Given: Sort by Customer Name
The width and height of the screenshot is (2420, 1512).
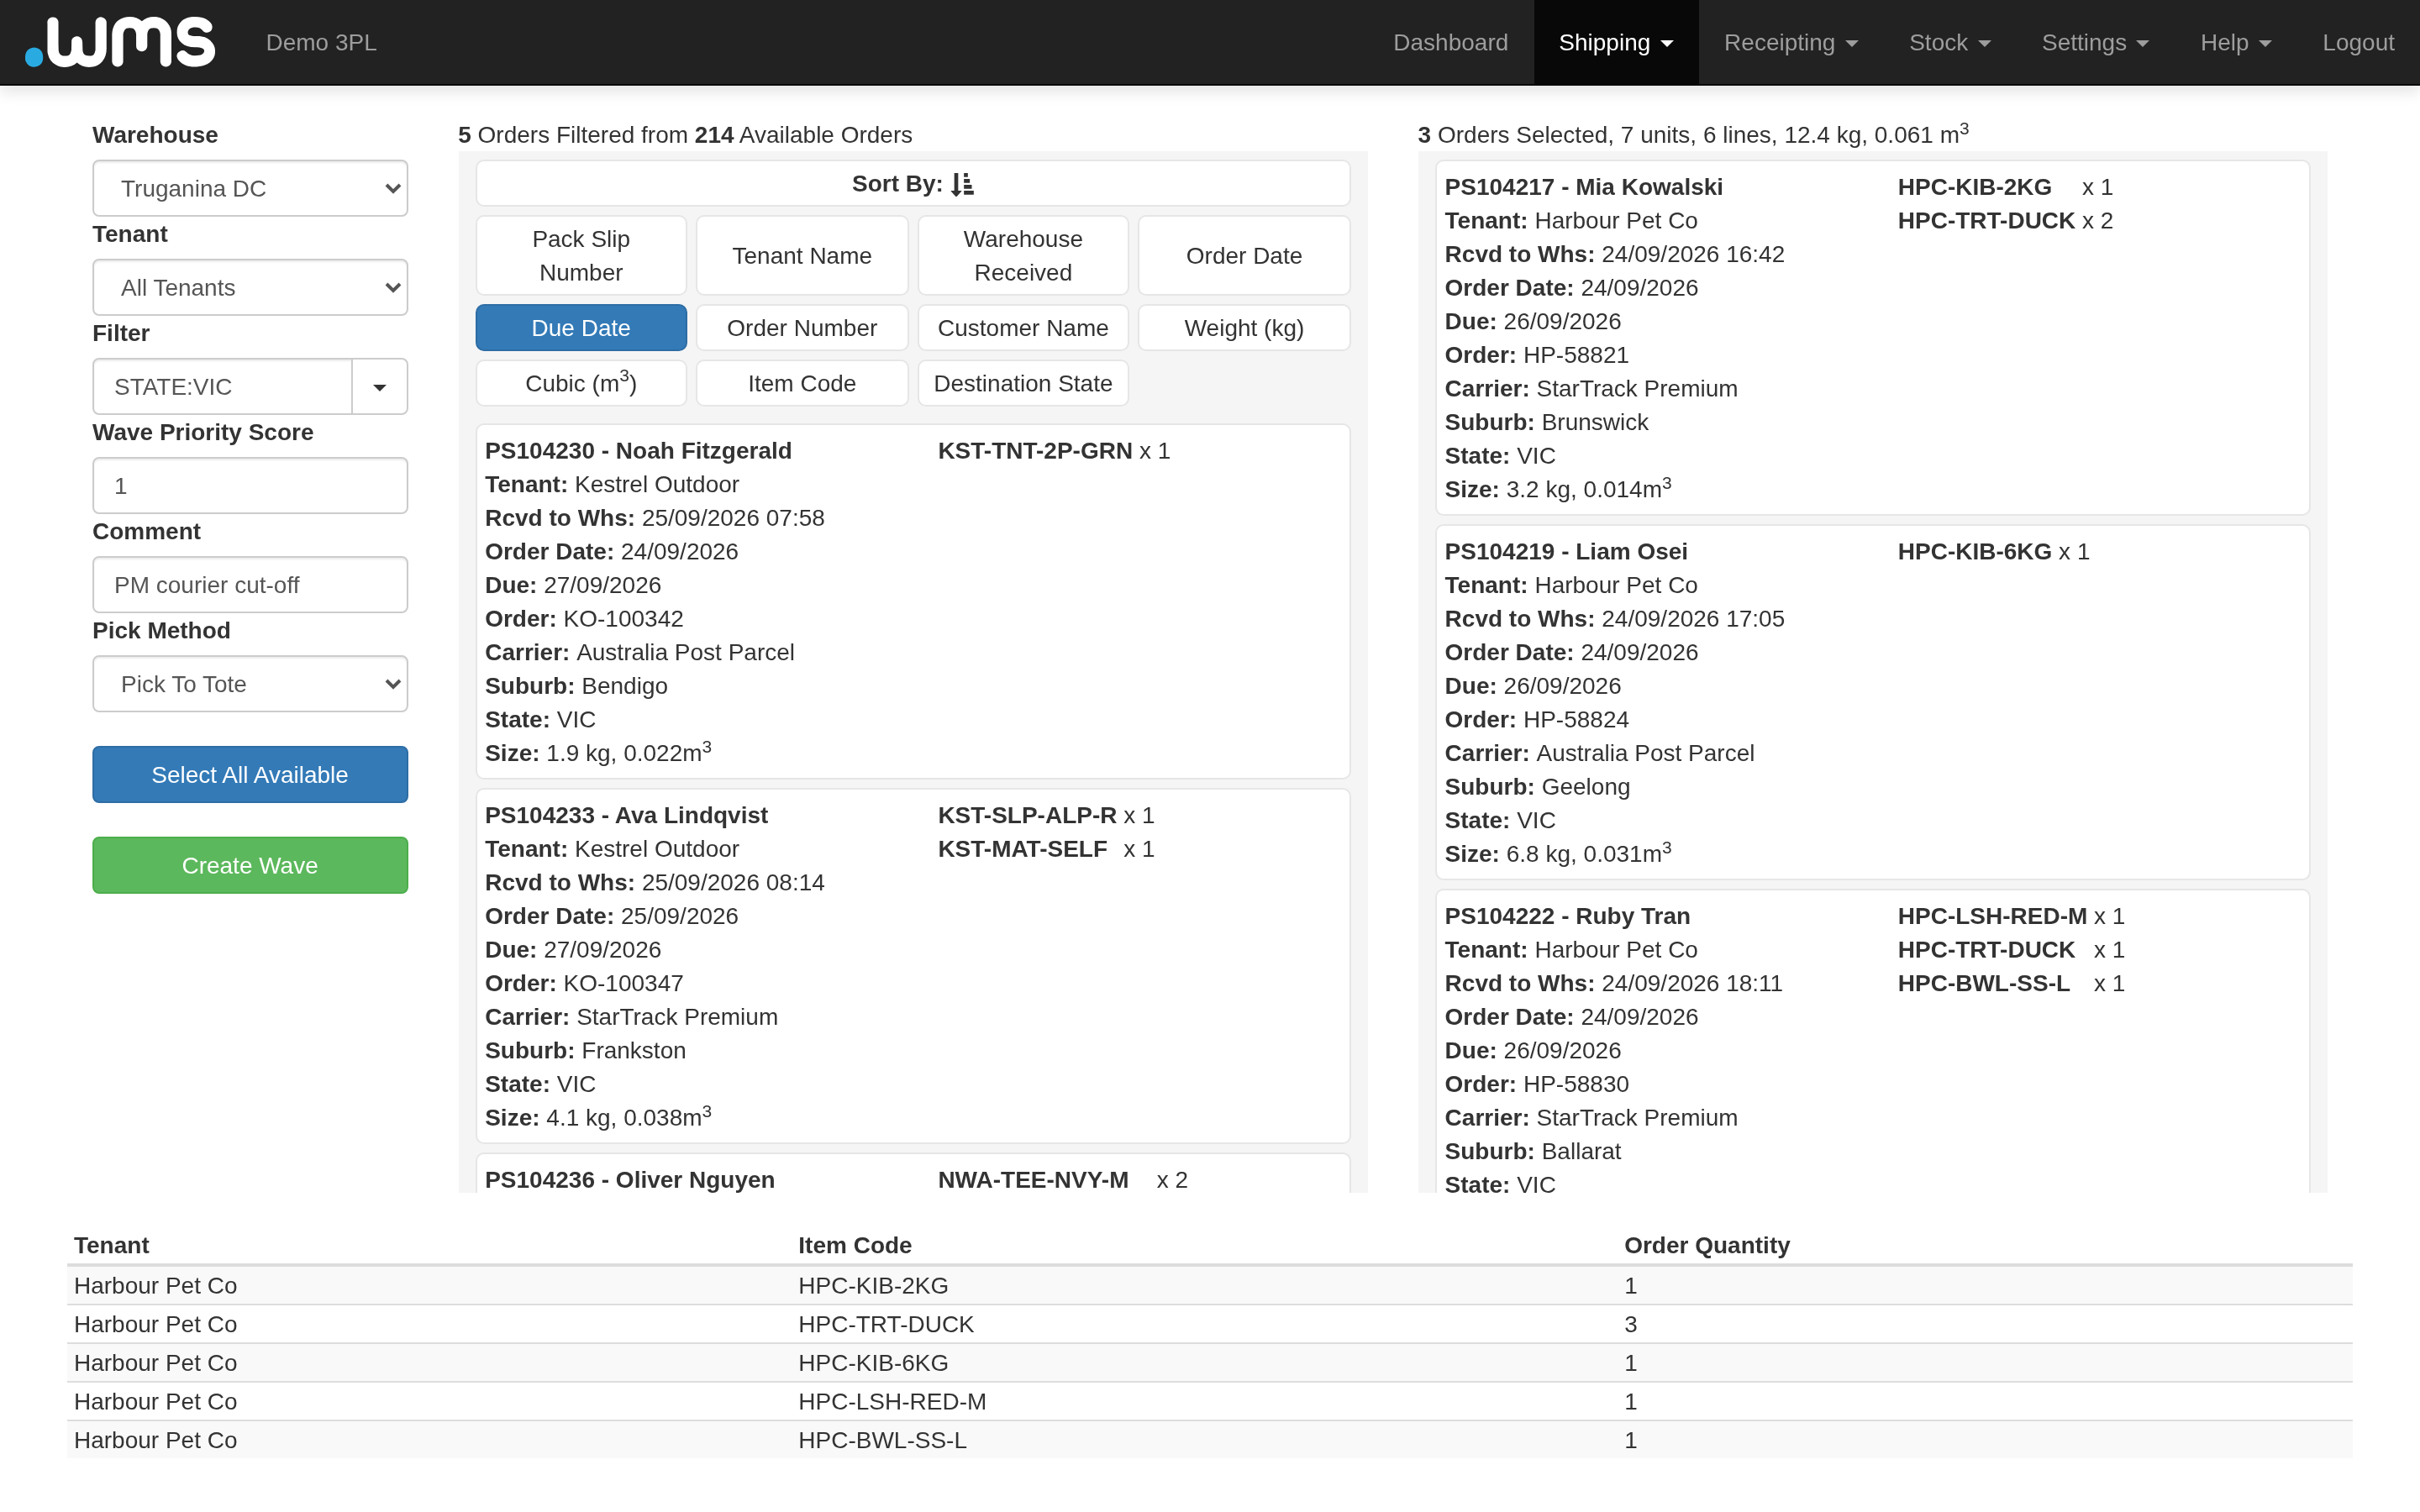Looking at the screenshot, I should tap(1023, 328).
